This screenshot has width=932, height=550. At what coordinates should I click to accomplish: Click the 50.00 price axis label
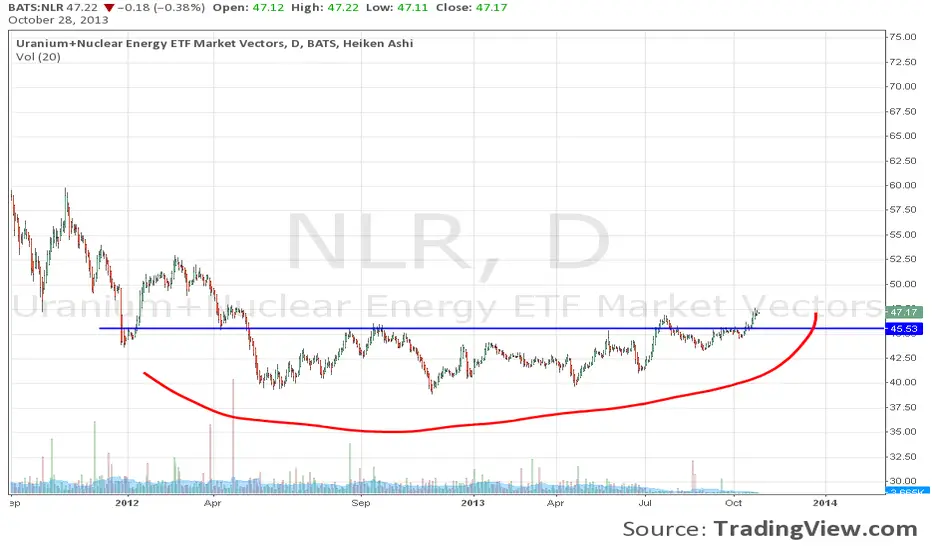(902, 284)
